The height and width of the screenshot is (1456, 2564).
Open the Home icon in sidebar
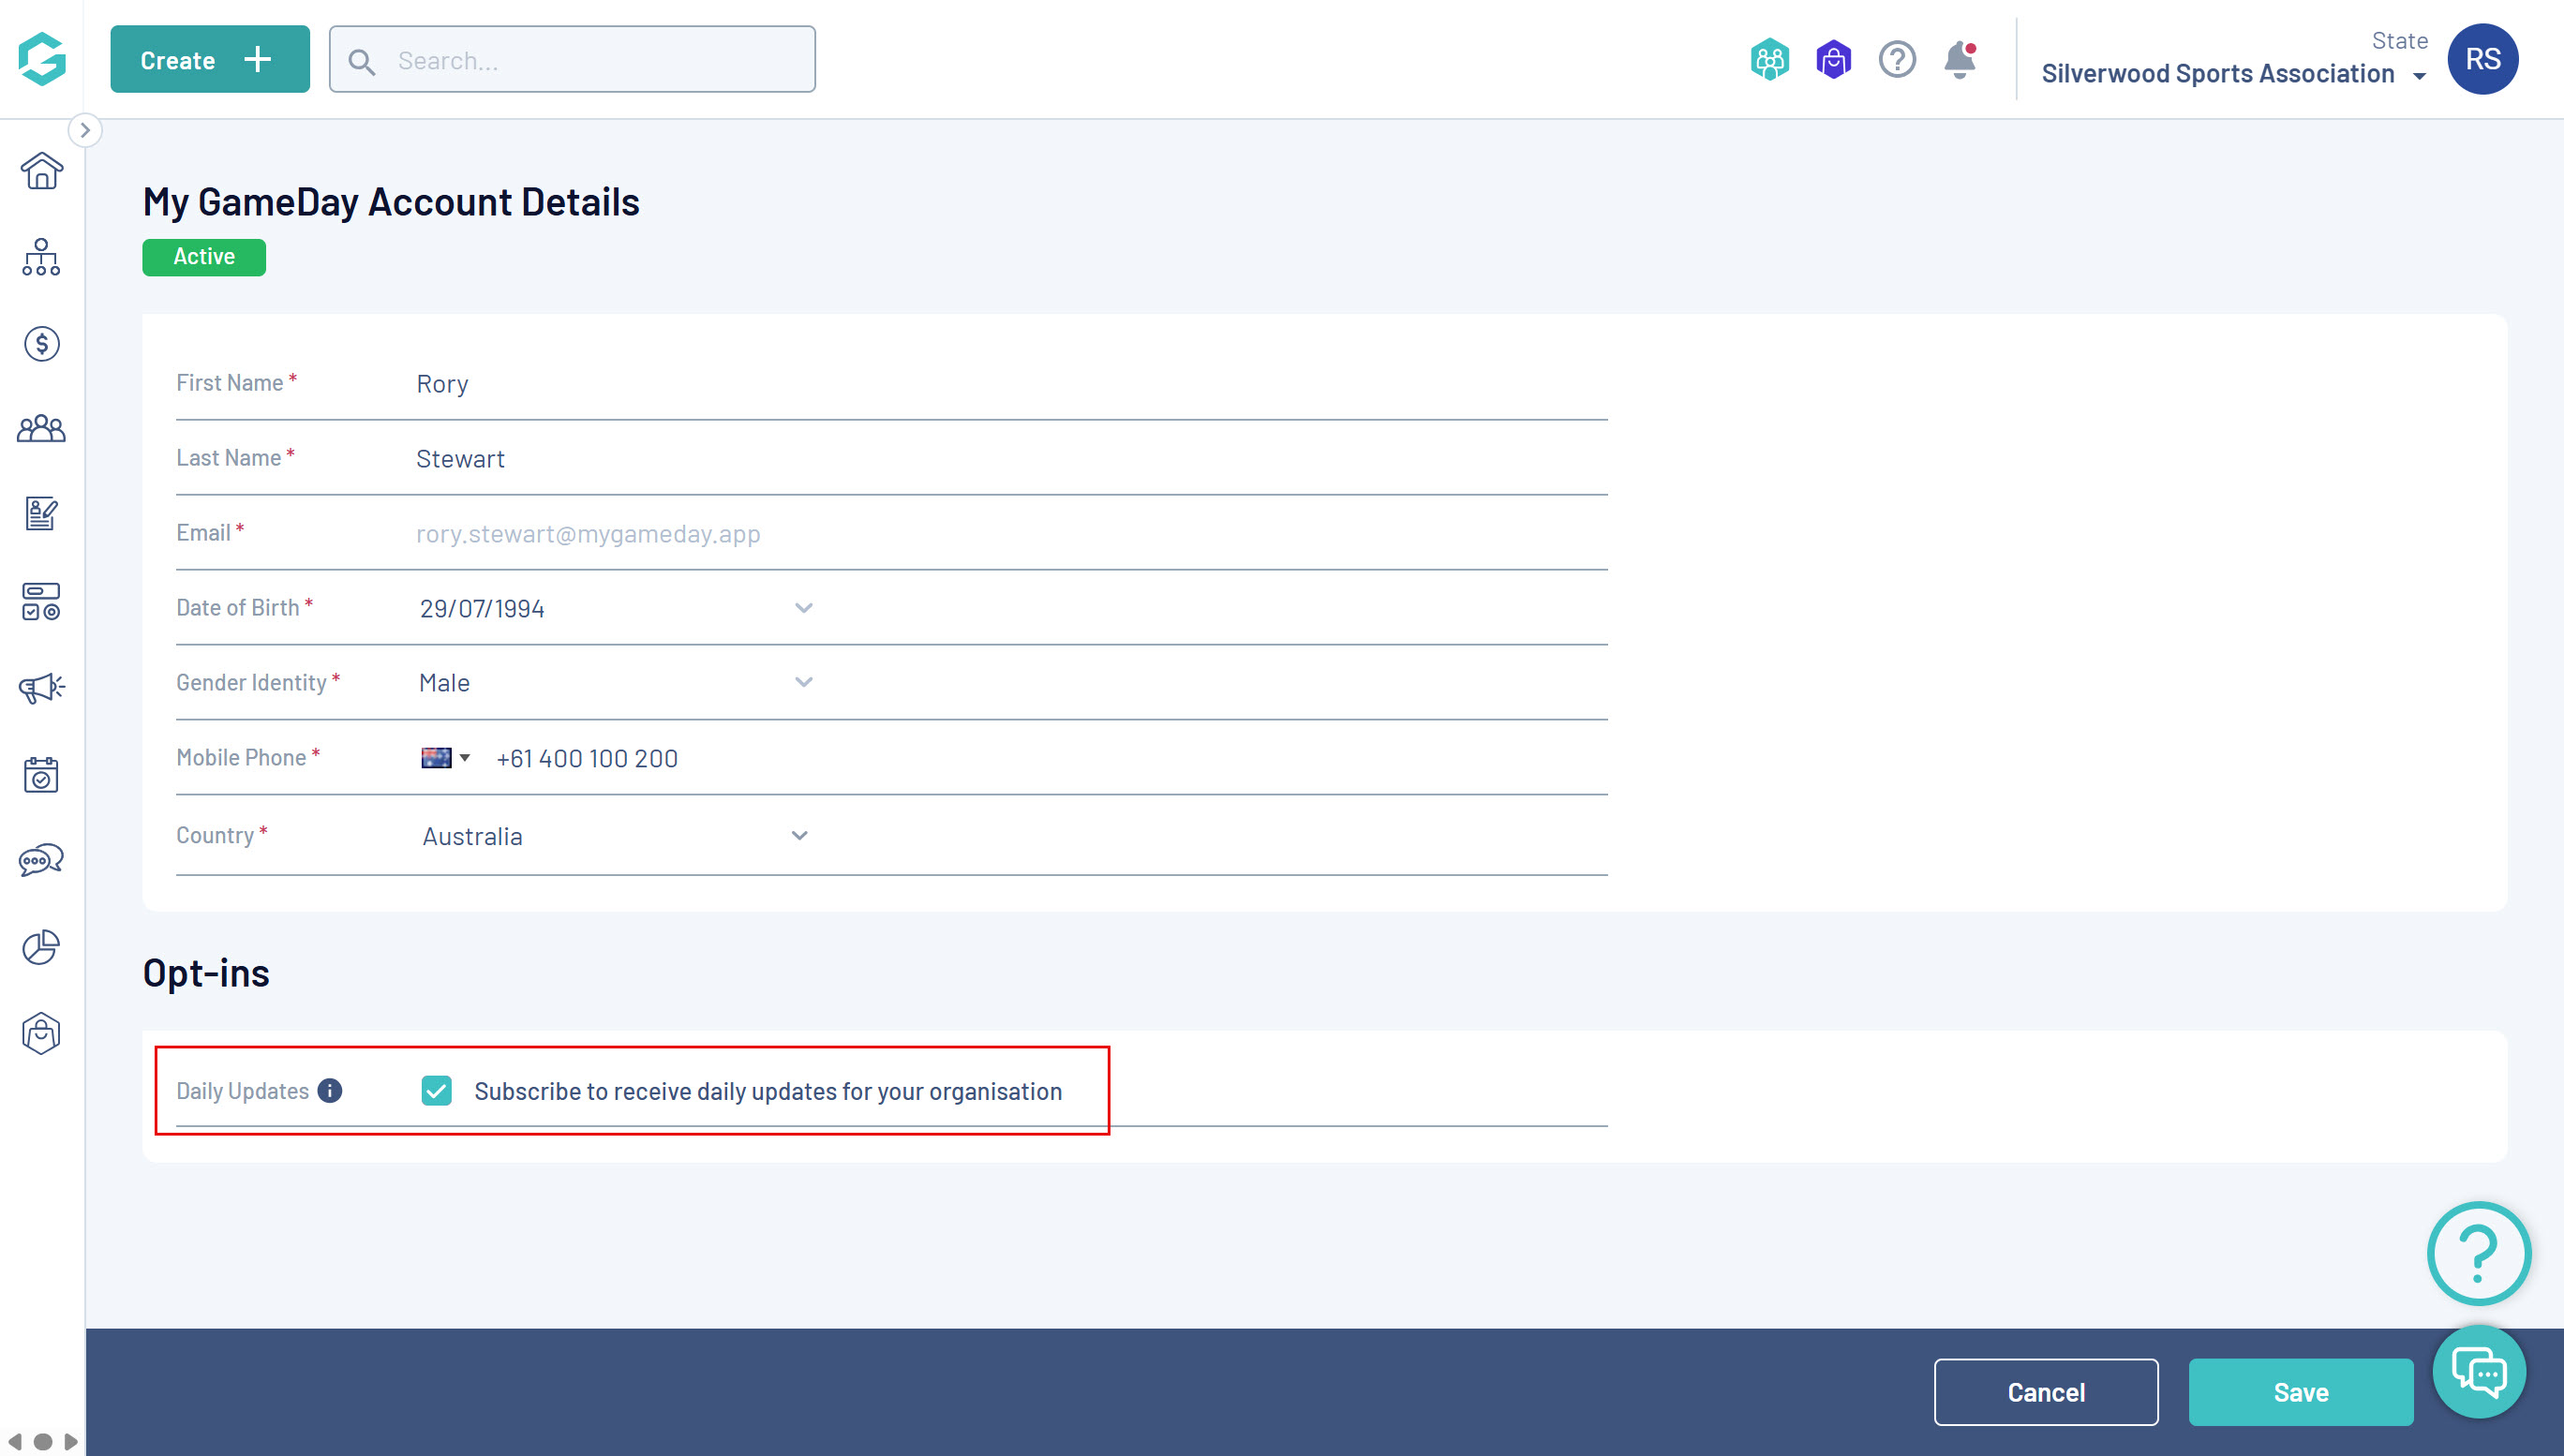pyautogui.click(x=41, y=171)
